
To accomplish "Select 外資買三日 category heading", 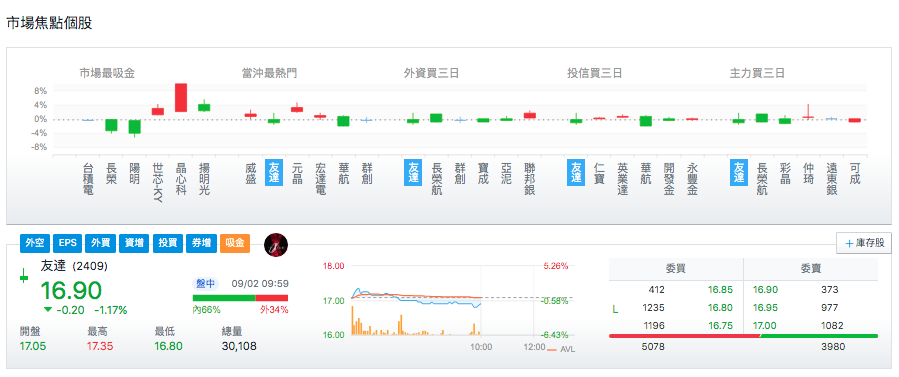I will click(x=432, y=73).
